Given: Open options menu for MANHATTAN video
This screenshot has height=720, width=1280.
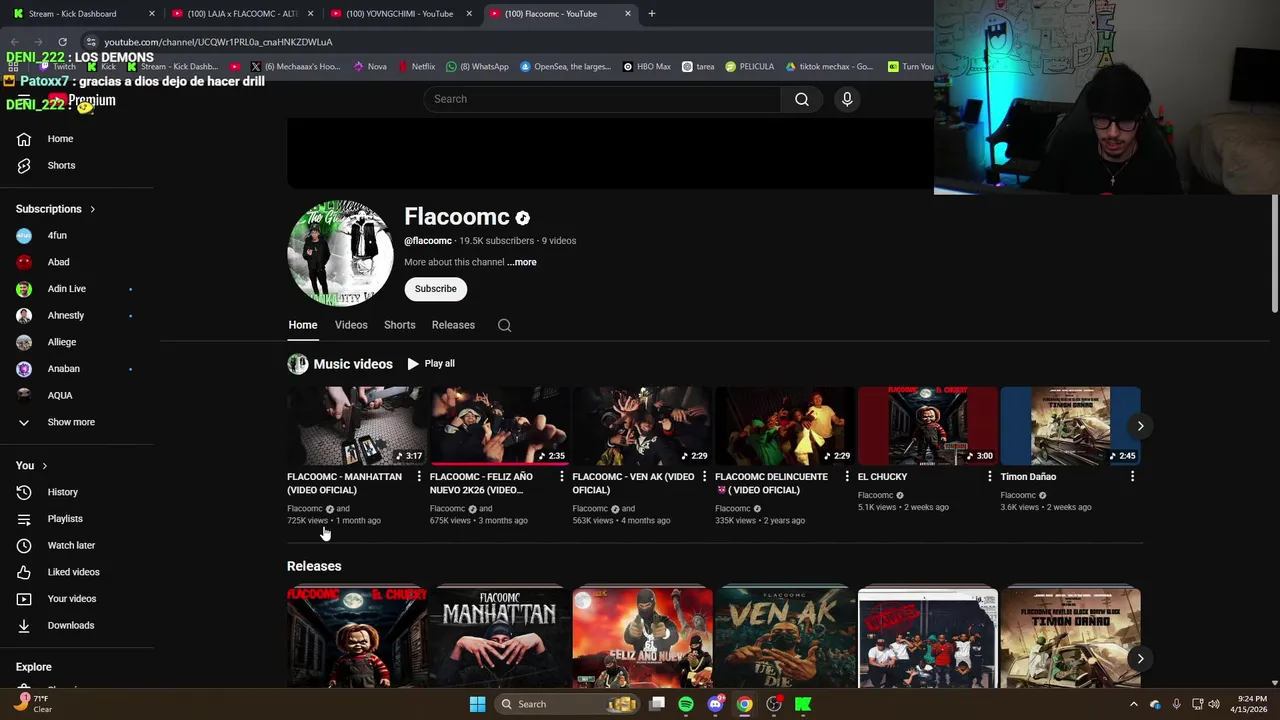Looking at the screenshot, I should pyautogui.click(x=419, y=477).
